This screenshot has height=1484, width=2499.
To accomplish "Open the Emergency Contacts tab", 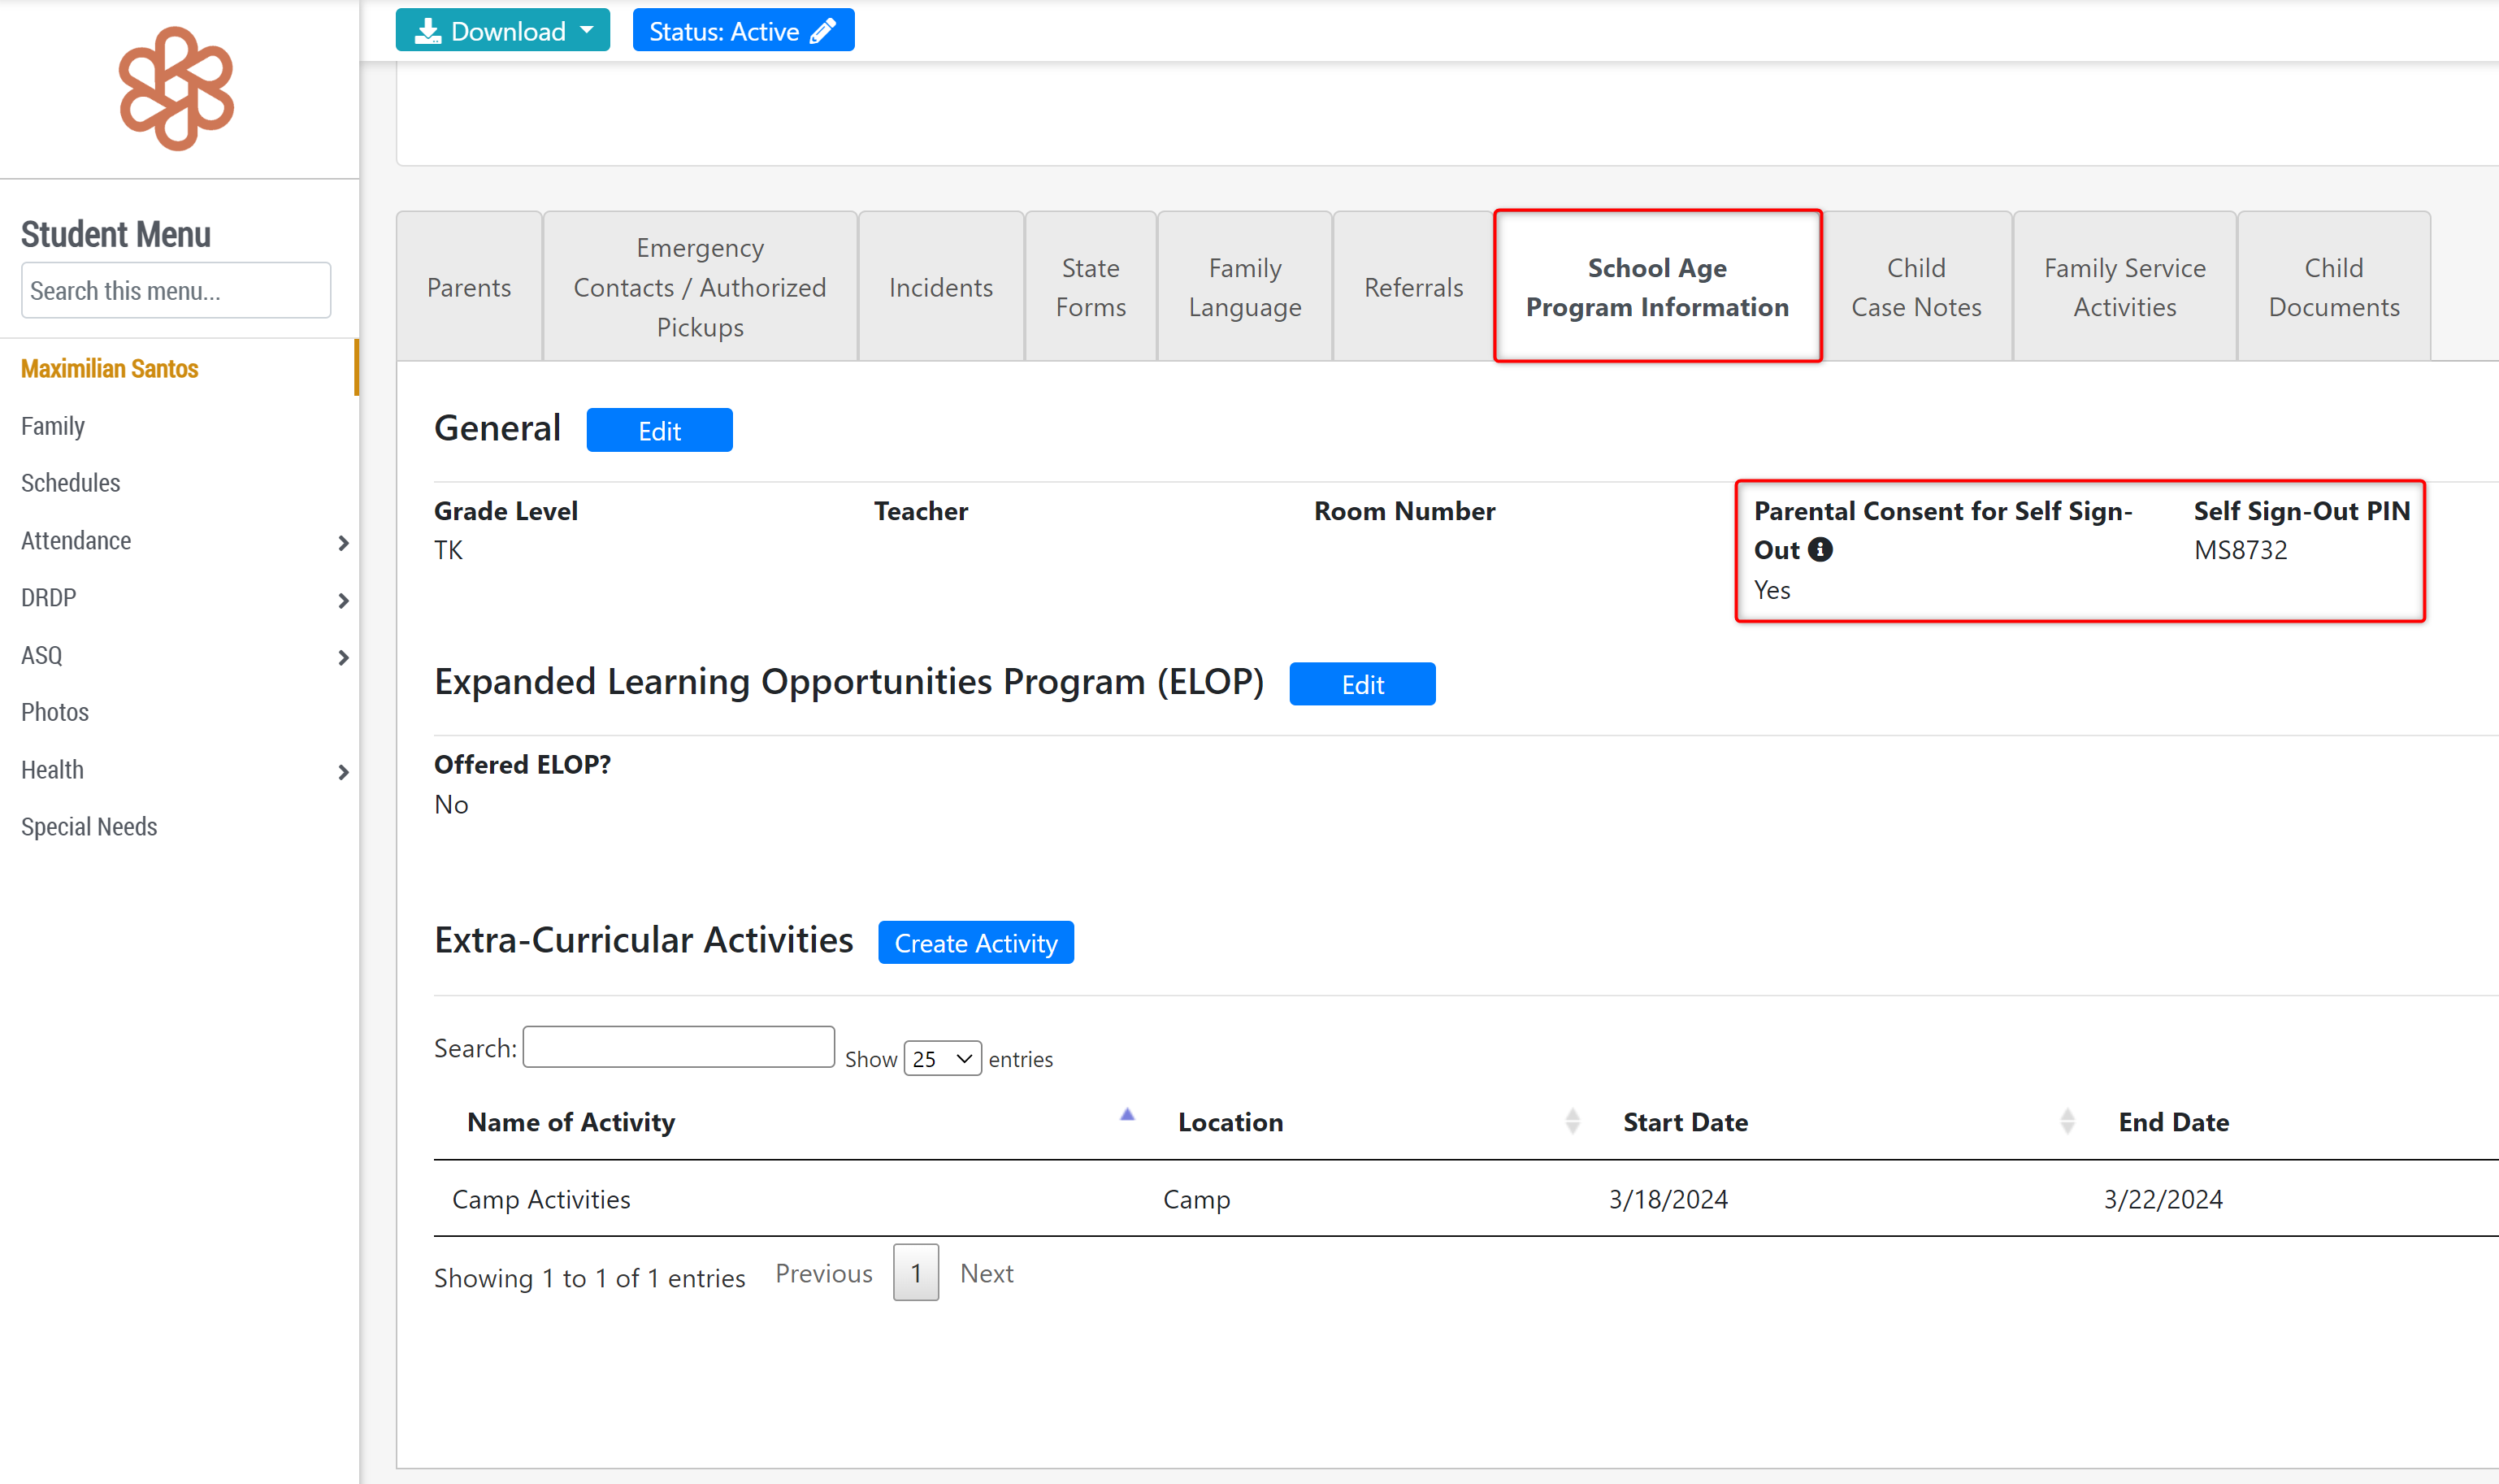I will [x=699, y=287].
